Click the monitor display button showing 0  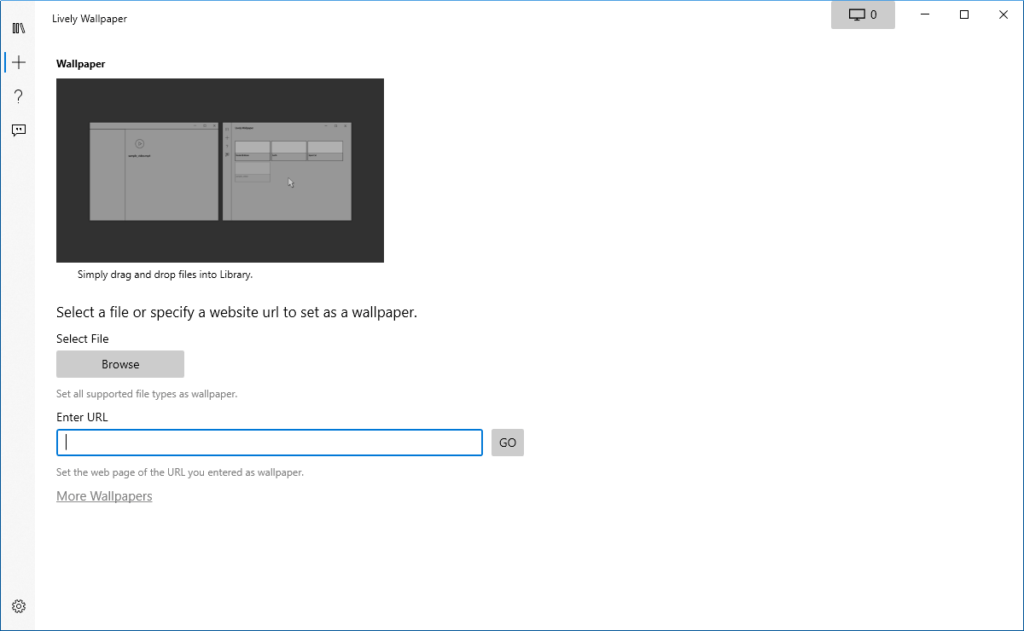tap(862, 15)
